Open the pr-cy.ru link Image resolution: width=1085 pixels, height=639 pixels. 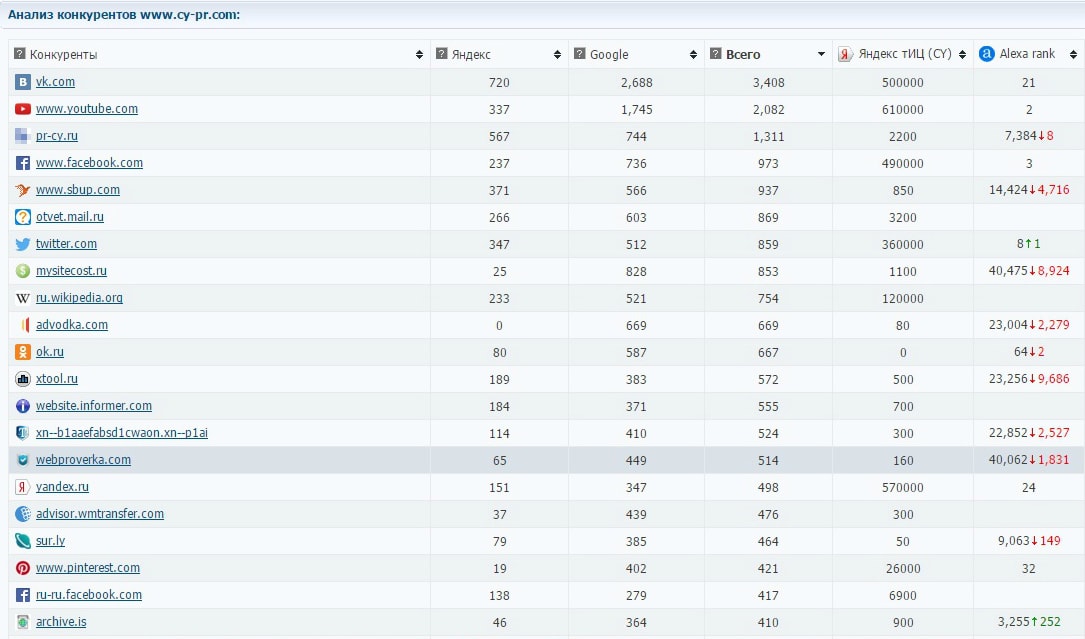57,136
